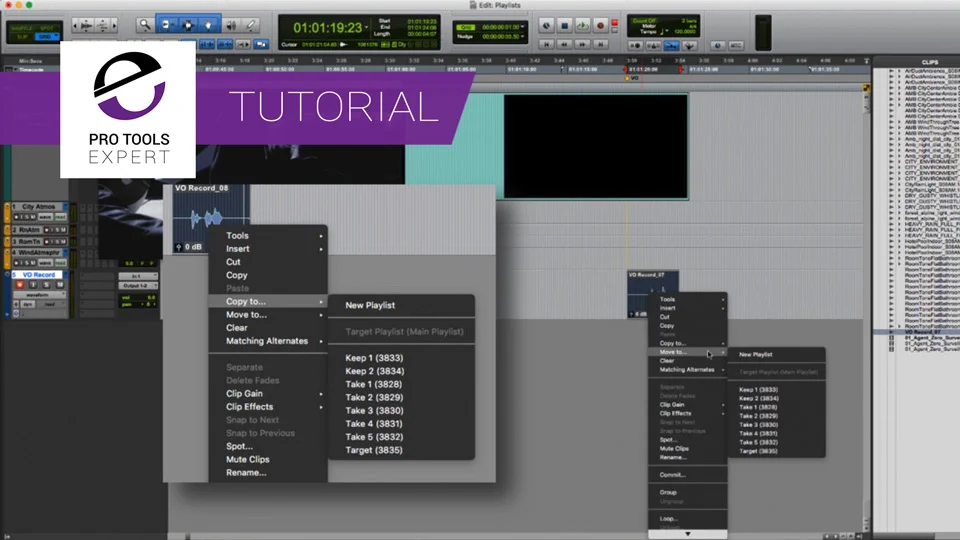Choose Clip Gain in enlarged context menu
The width and height of the screenshot is (960, 540).
(268, 394)
